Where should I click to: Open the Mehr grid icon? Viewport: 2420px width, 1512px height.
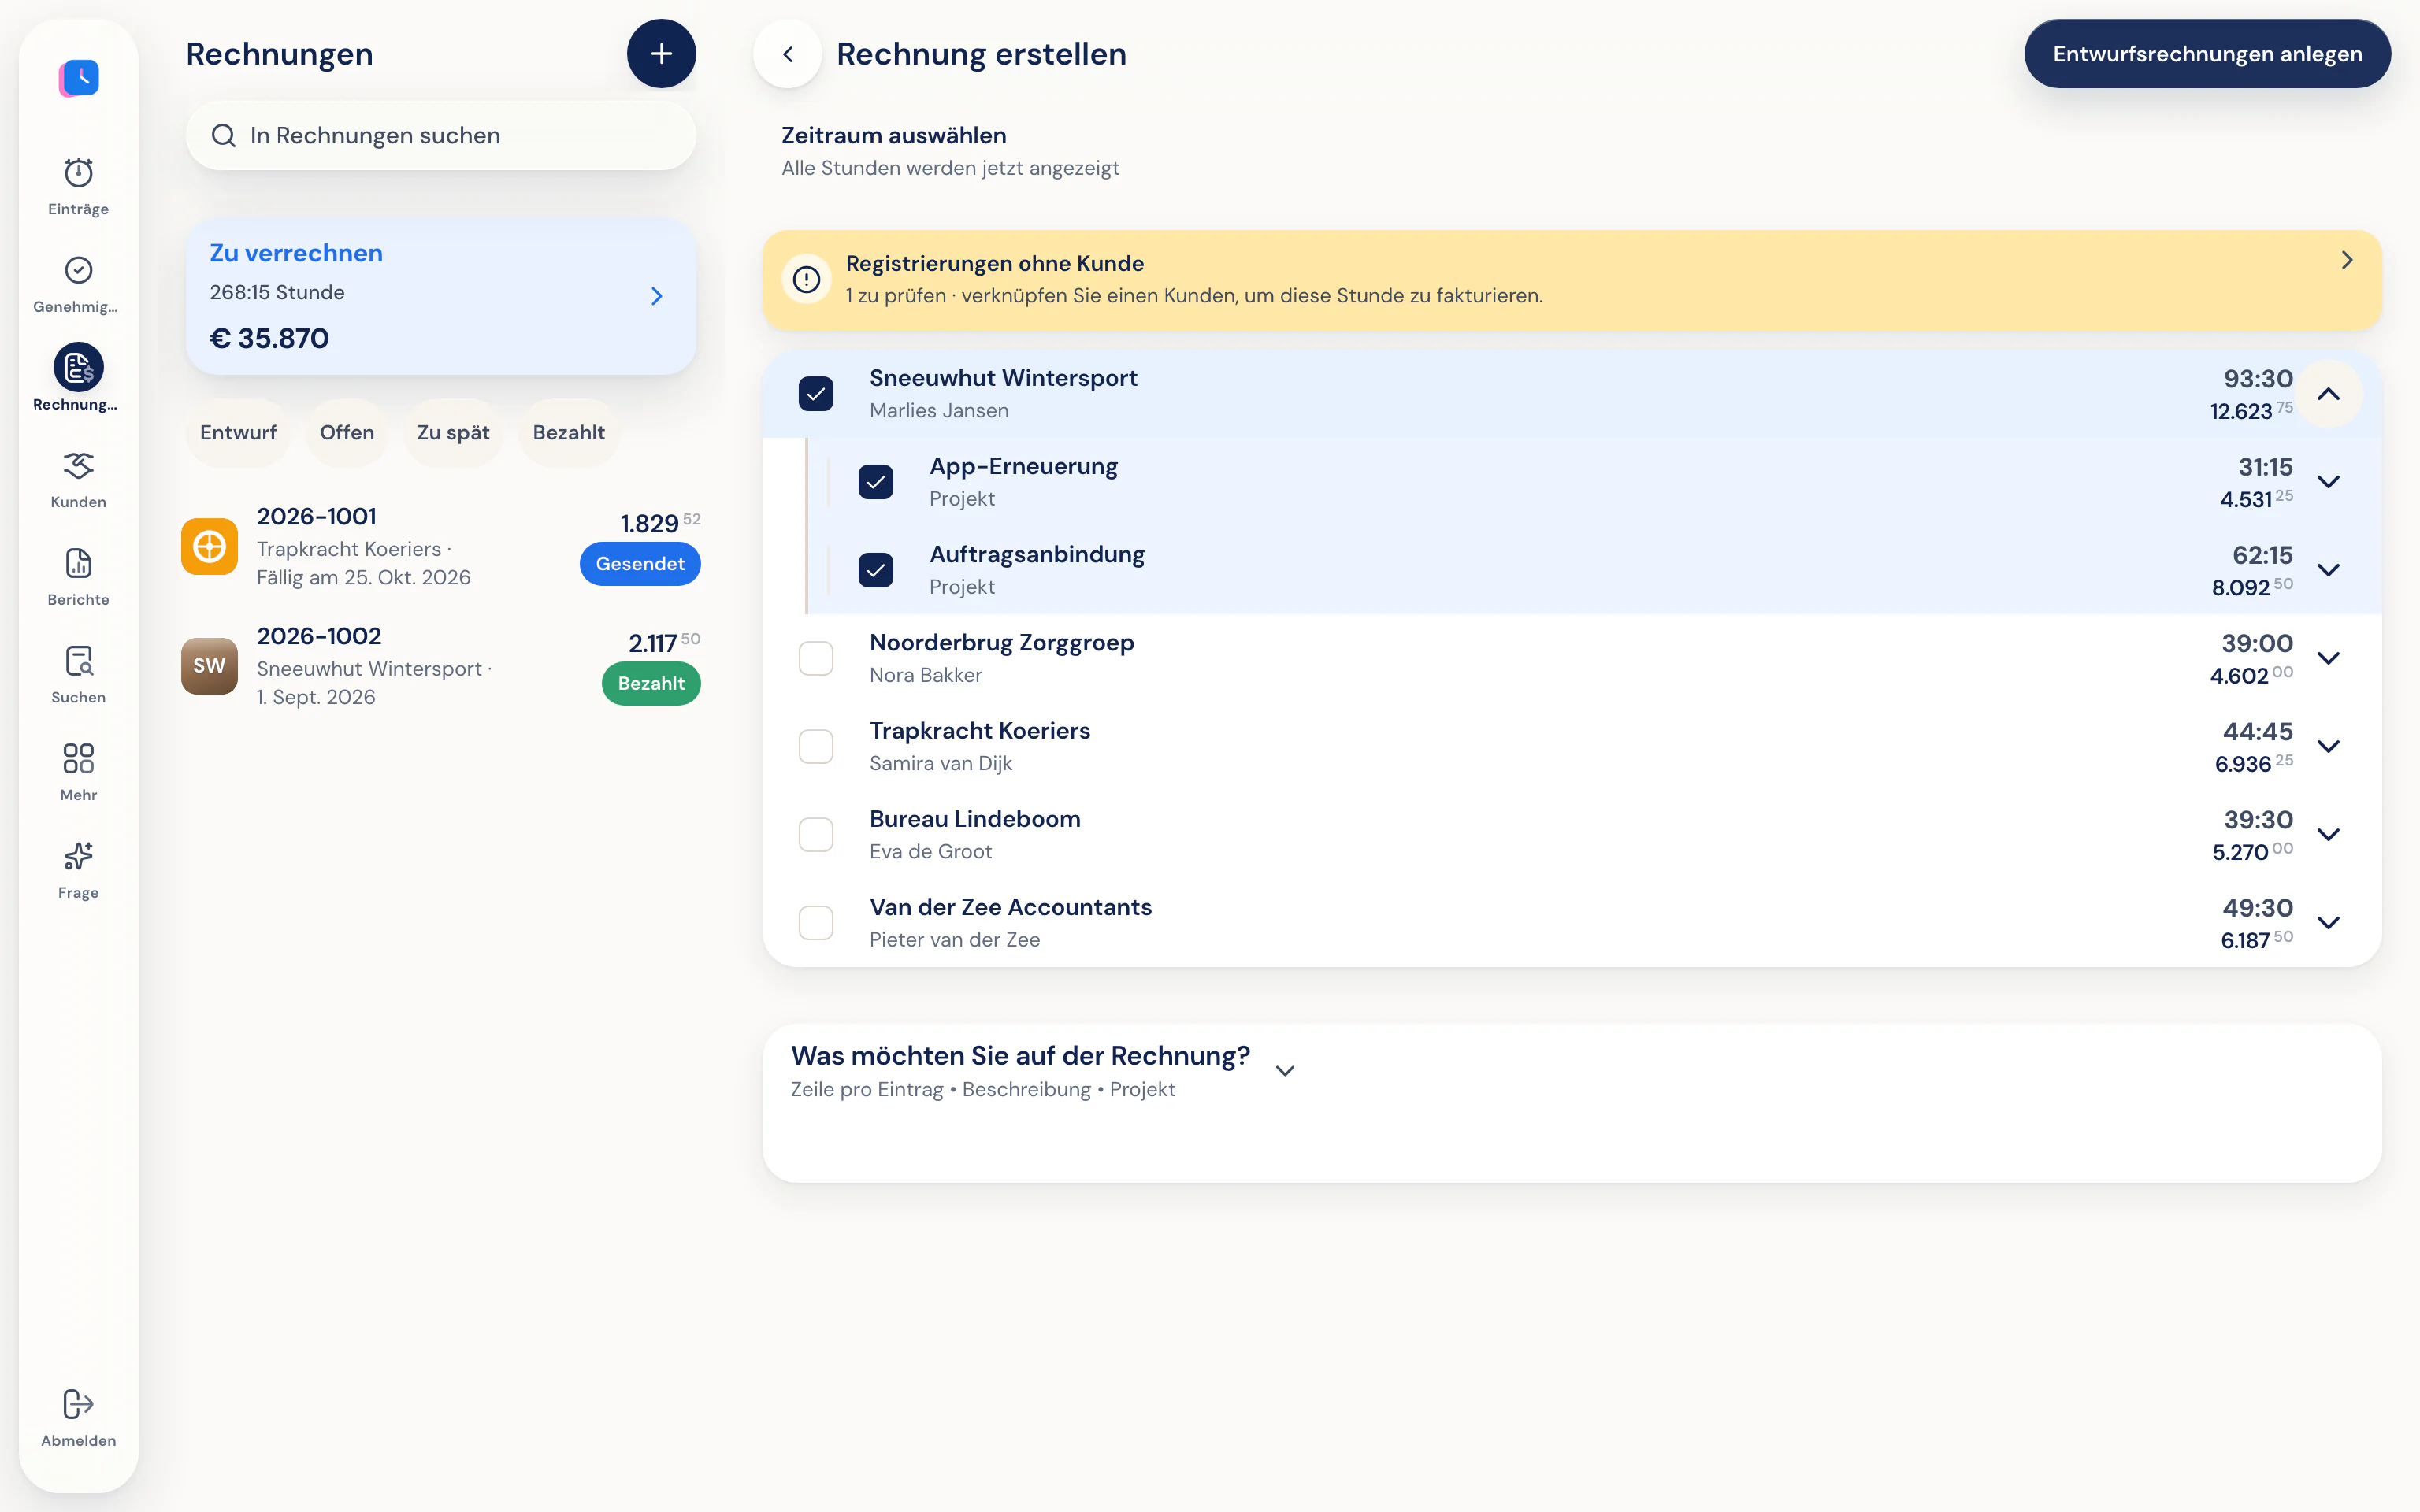coord(78,758)
